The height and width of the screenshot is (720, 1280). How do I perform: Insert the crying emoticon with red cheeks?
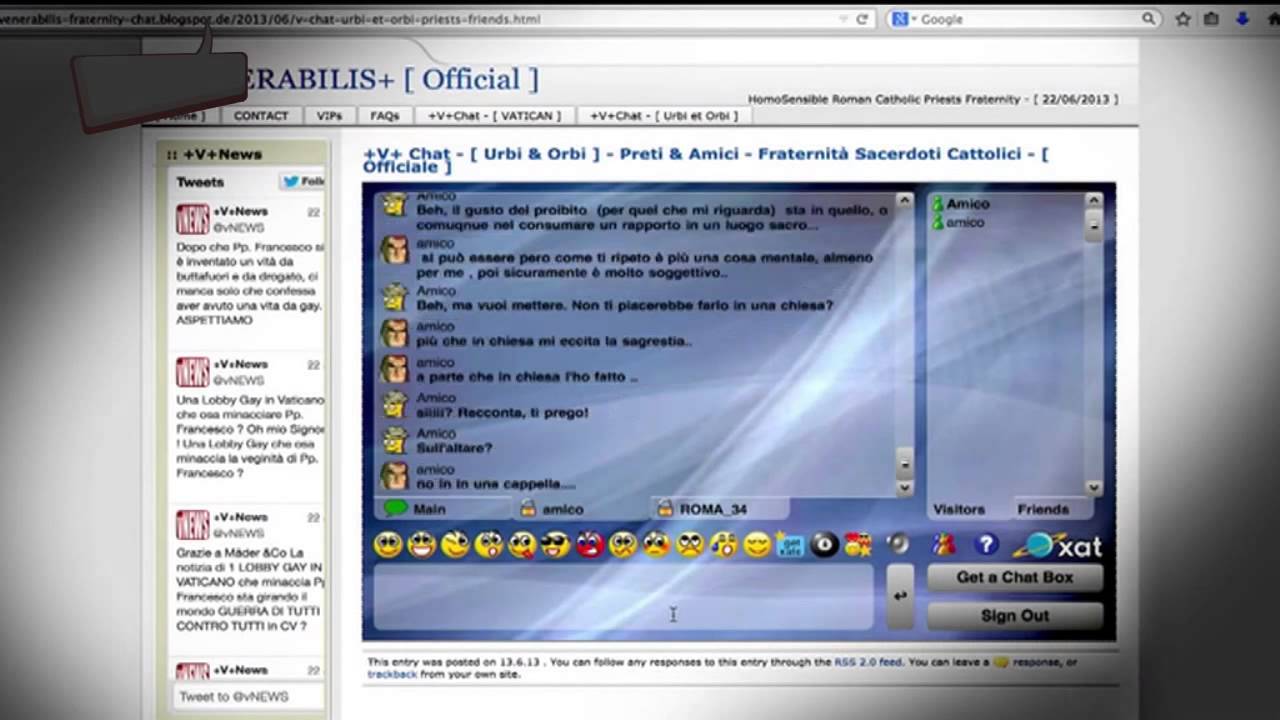[x=657, y=544]
